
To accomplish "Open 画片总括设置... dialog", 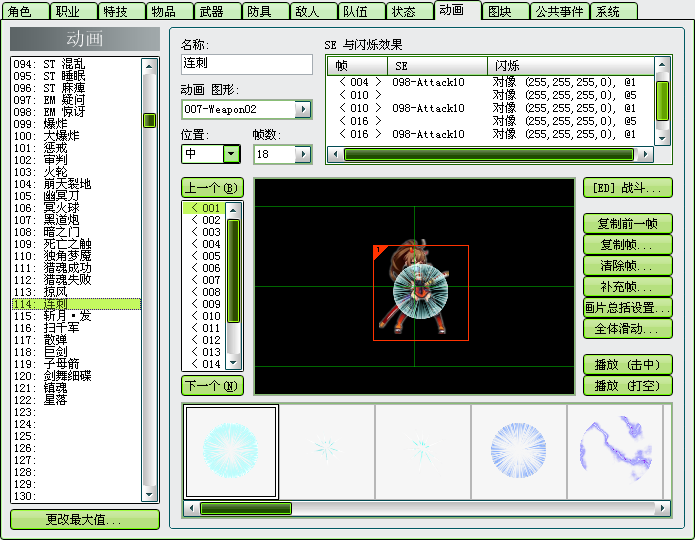I will 627,307.
